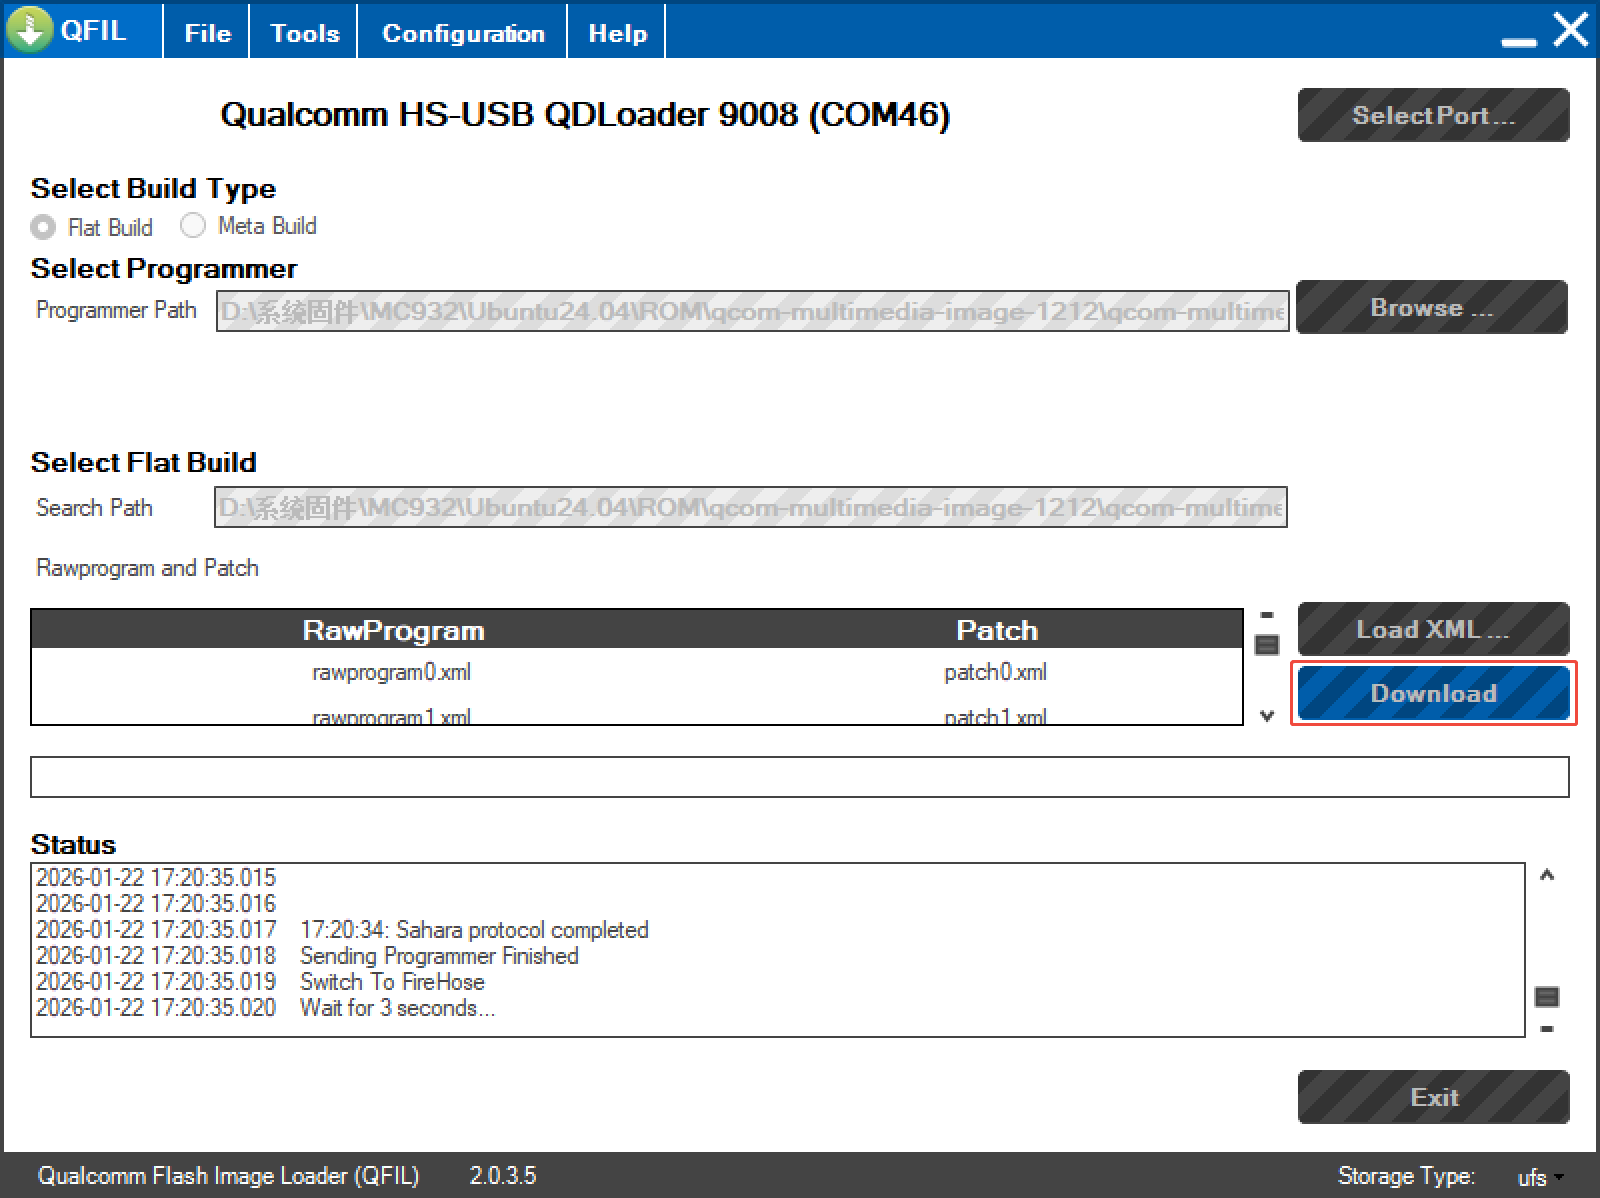The height and width of the screenshot is (1198, 1600).
Task: Expand the RawProgram list with the down chevron
Action: pos(1267,716)
